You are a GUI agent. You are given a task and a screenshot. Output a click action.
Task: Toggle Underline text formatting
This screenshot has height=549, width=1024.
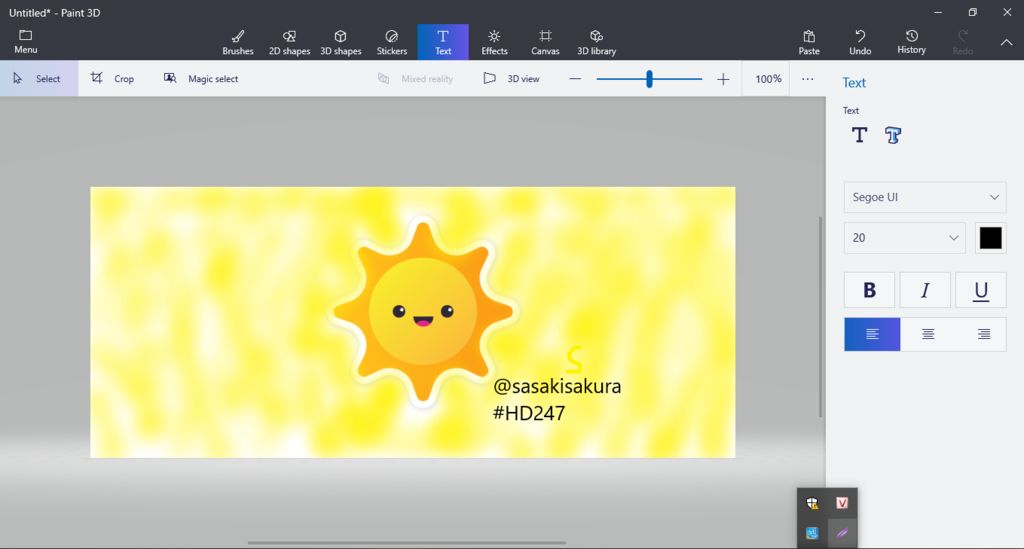(x=981, y=290)
